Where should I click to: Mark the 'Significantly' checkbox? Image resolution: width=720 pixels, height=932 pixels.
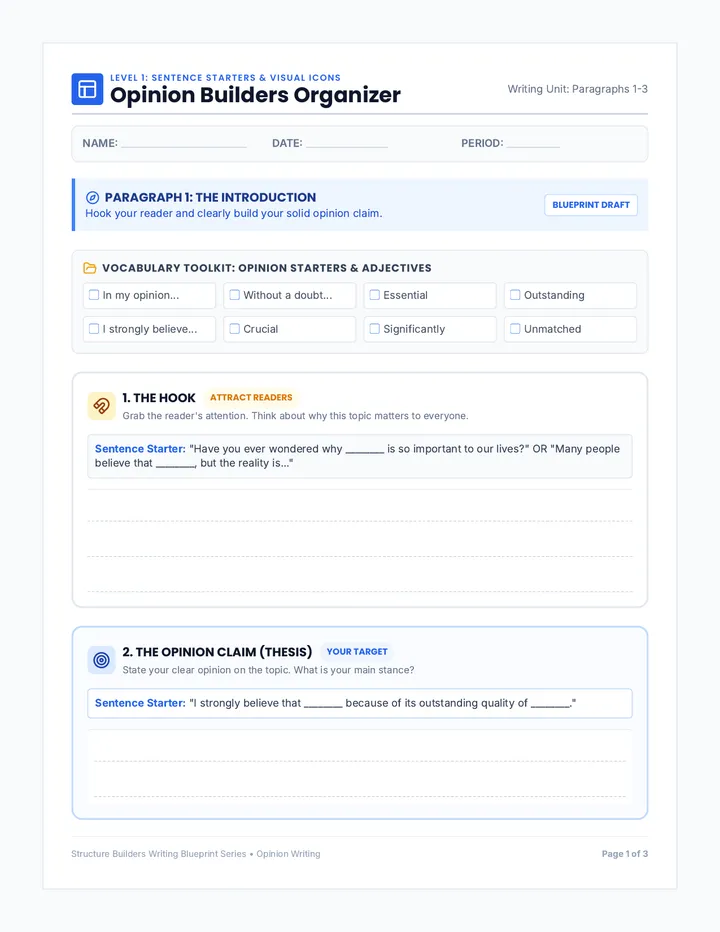(x=375, y=329)
